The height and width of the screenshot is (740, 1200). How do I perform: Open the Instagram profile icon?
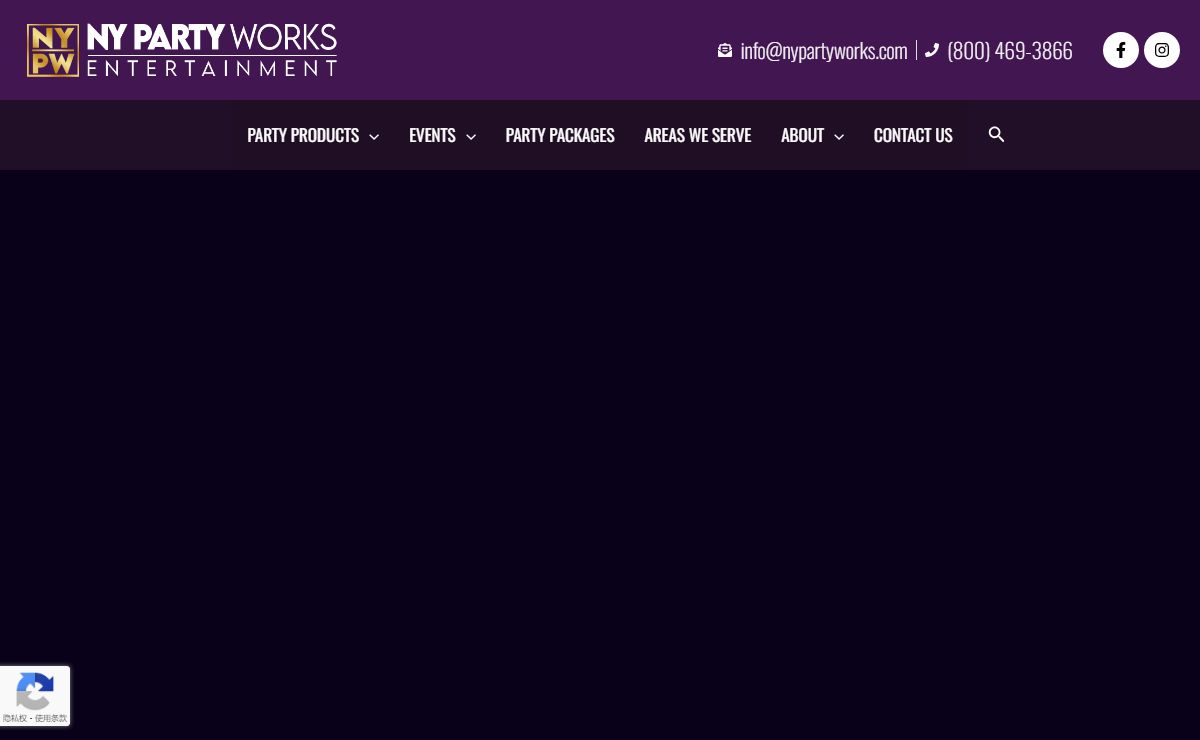click(1162, 50)
